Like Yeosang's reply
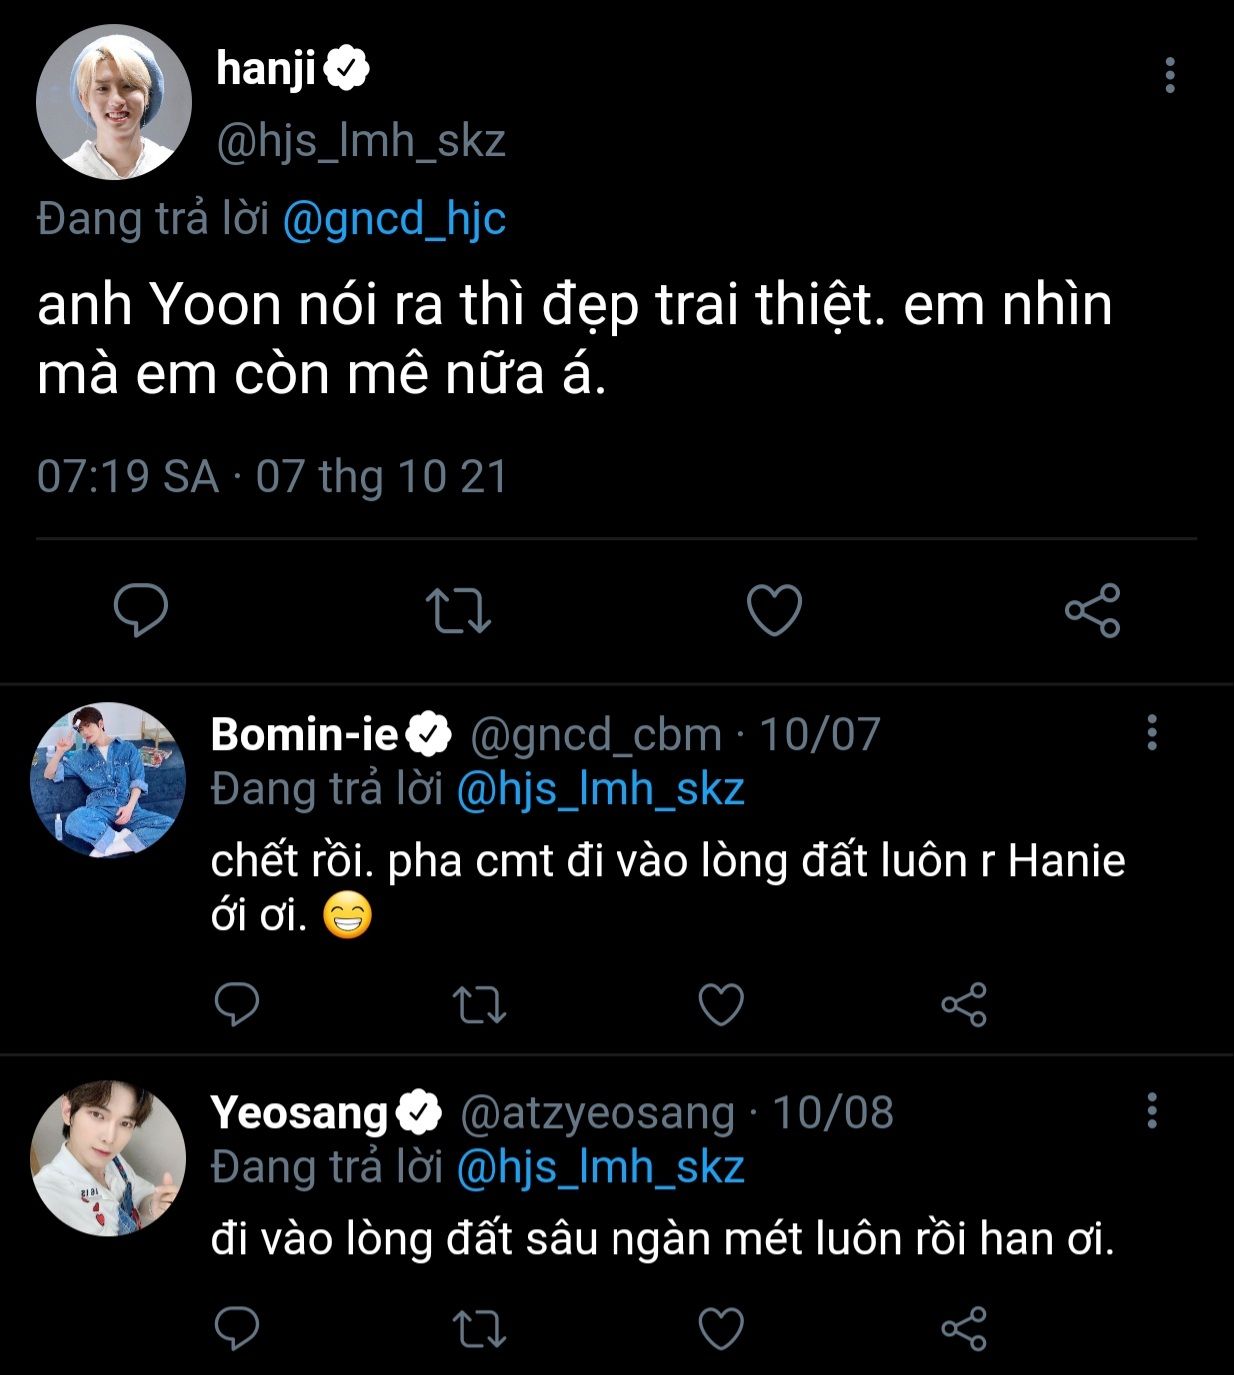Image resolution: width=1234 pixels, height=1375 pixels. (721, 1329)
